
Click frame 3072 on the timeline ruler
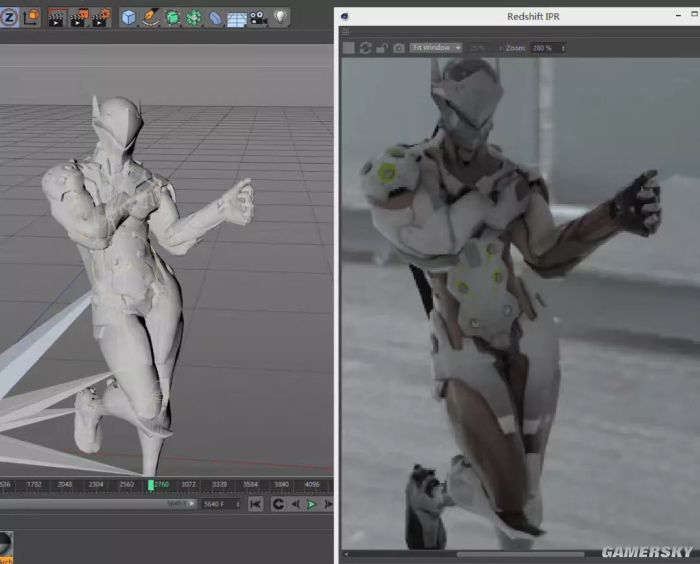pos(188,485)
